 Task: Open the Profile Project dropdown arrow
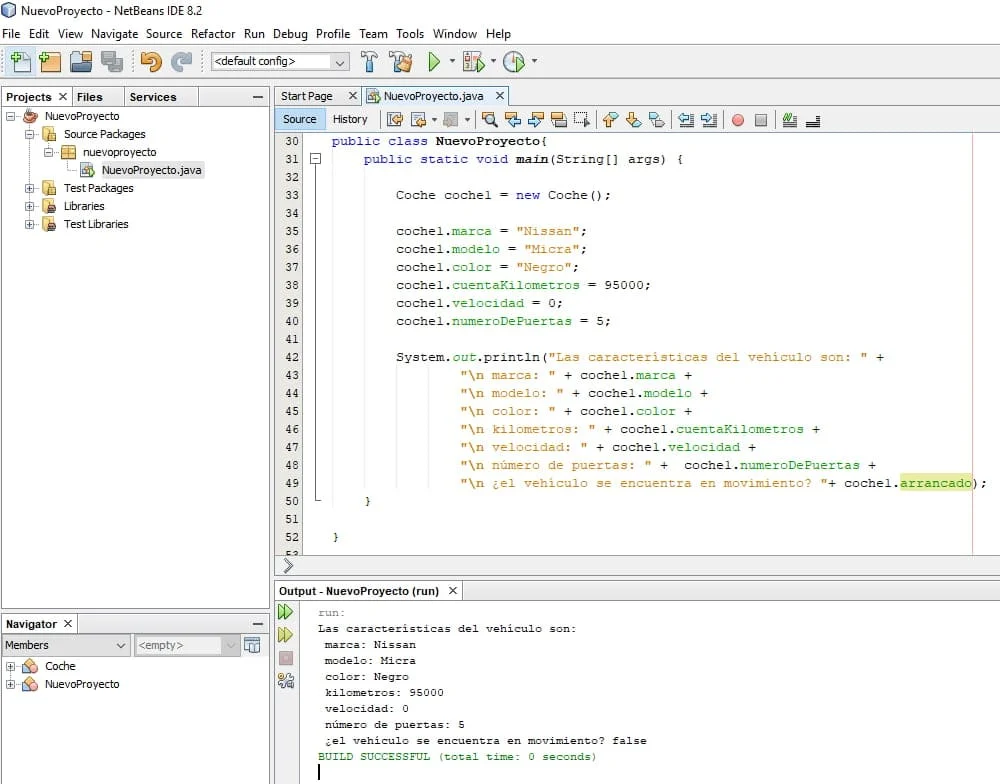tap(534, 61)
